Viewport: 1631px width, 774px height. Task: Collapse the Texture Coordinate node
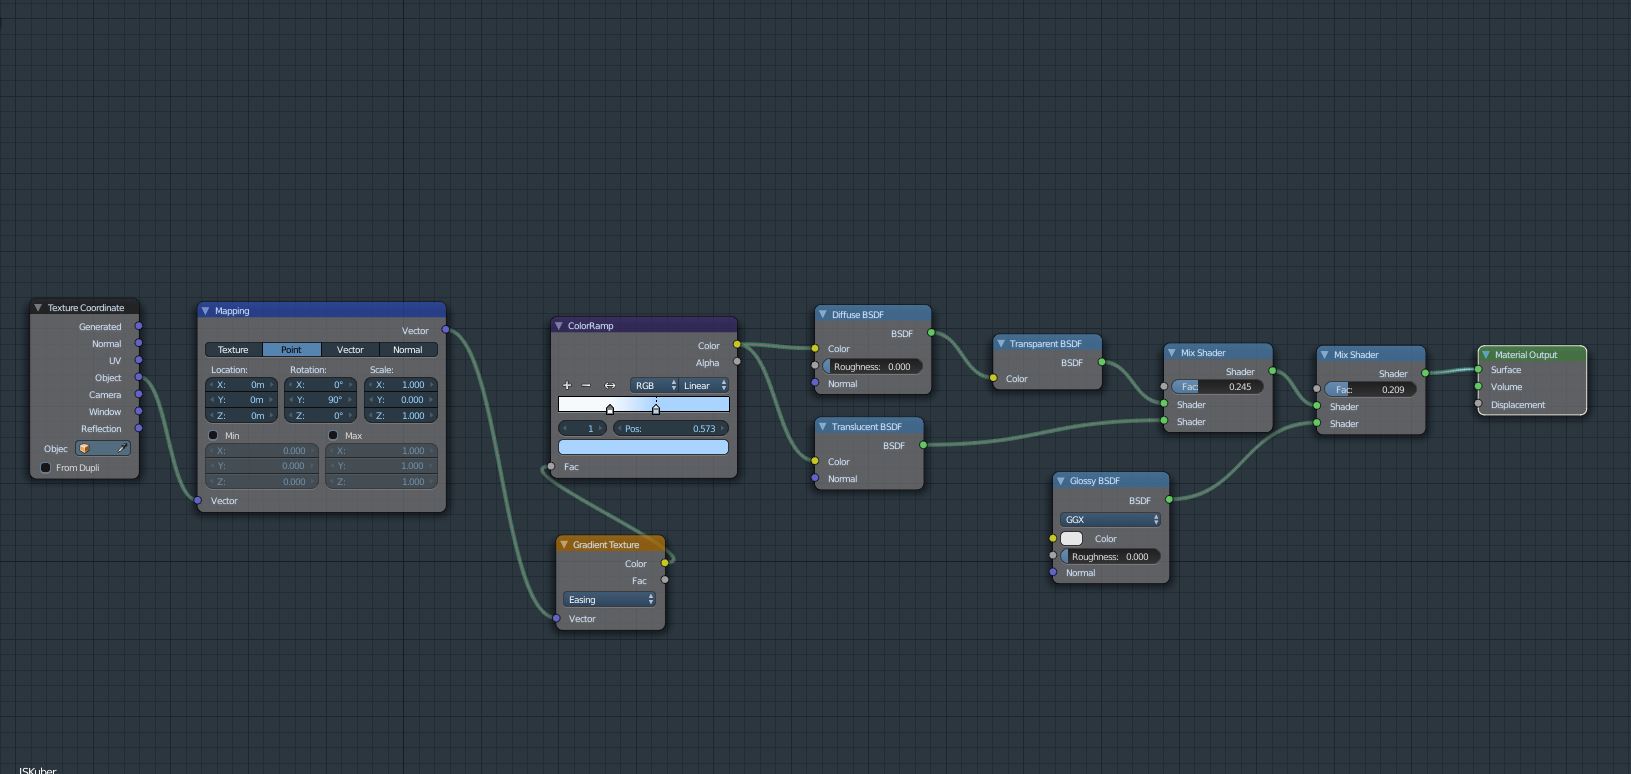[38, 308]
